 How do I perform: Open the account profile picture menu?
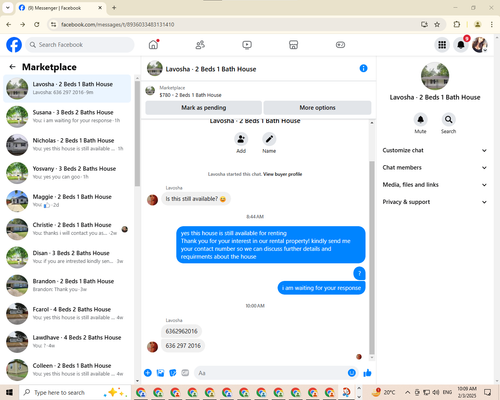click(480, 45)
